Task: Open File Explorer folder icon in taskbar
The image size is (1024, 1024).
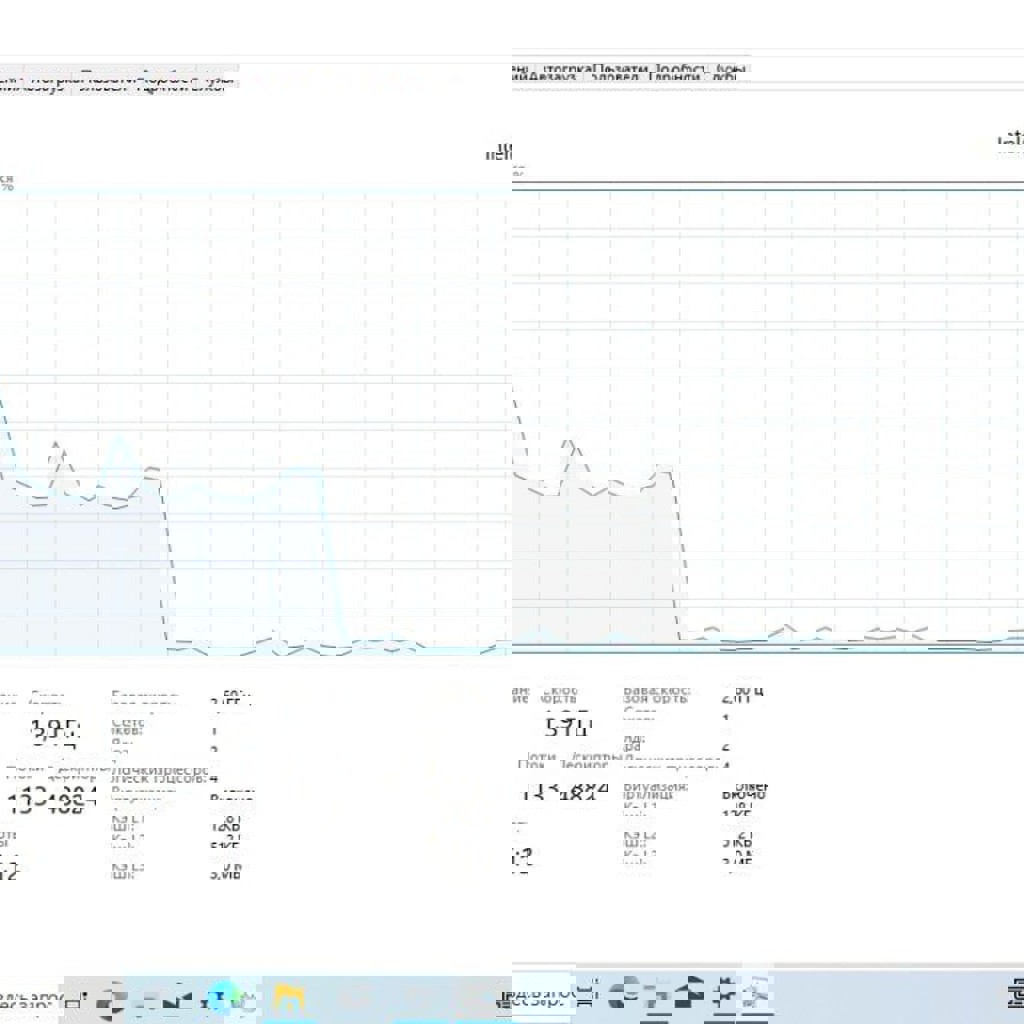Action: (x=289, y=997)
